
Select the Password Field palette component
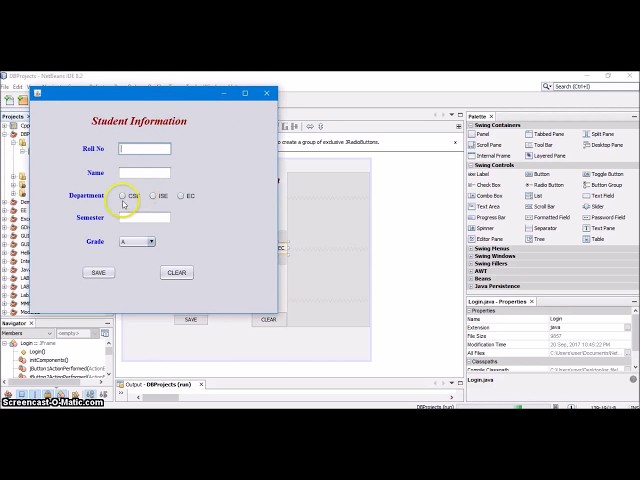coord(604,218)
